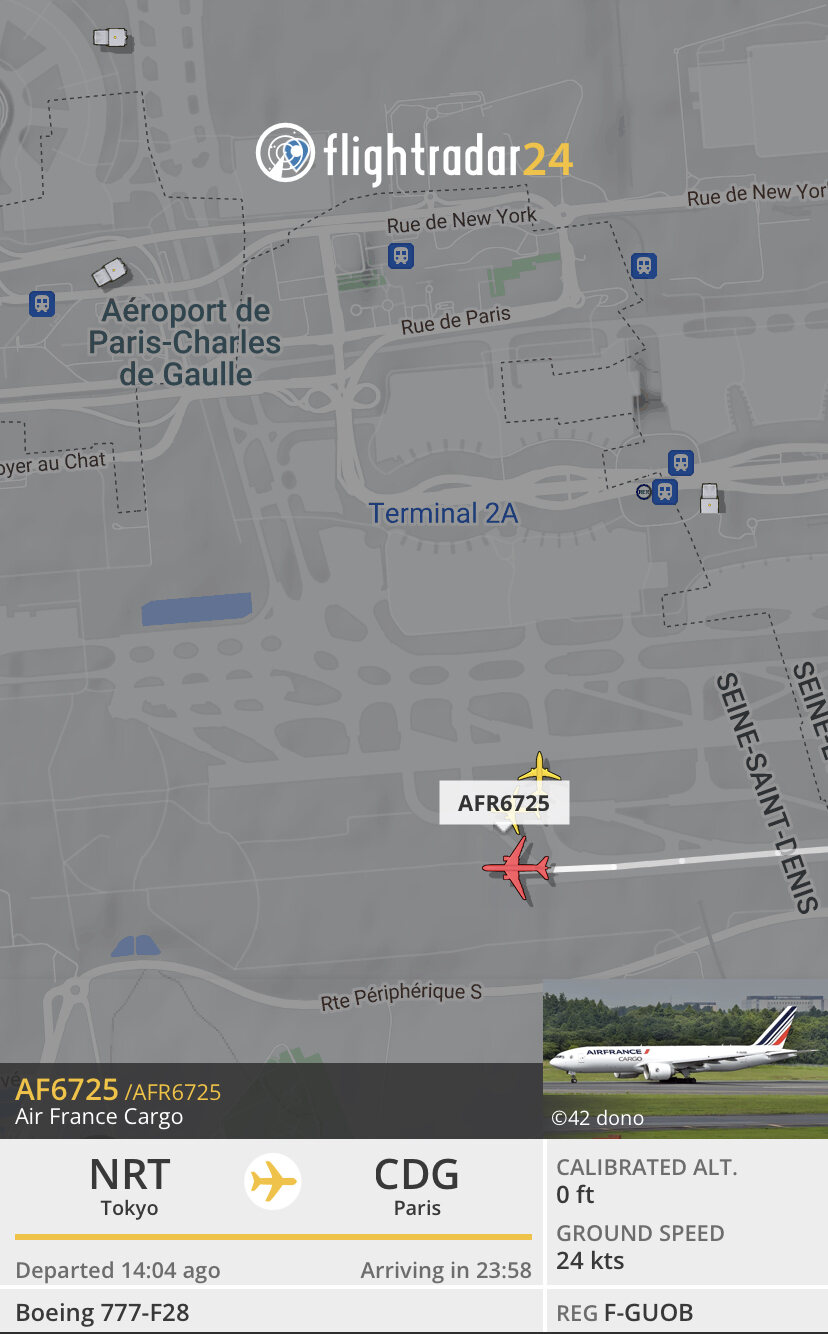828x1334 pixels.
Task: Click the yellow route plane icon between NRT and CDG
Action: click(273, 1183)
